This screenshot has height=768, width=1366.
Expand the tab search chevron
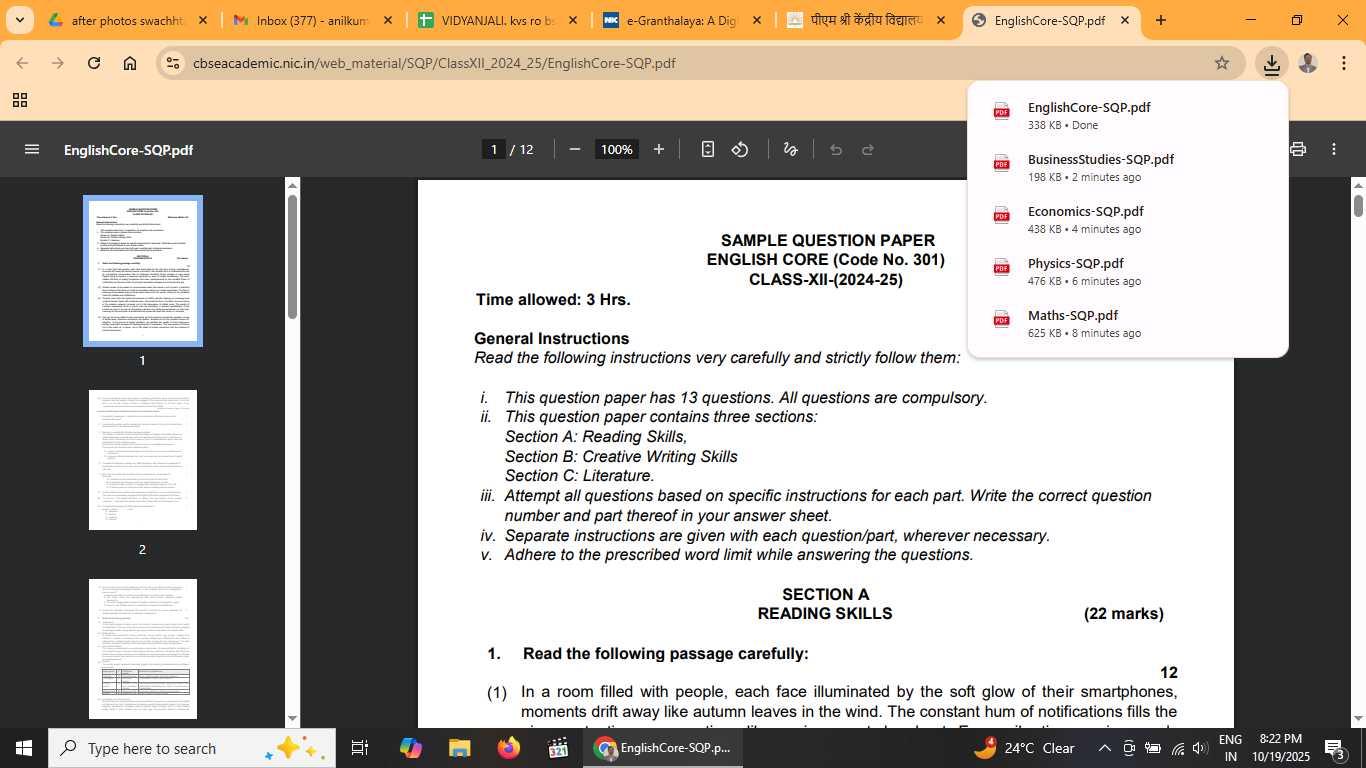pyautogui.click(x=19, y=20)
